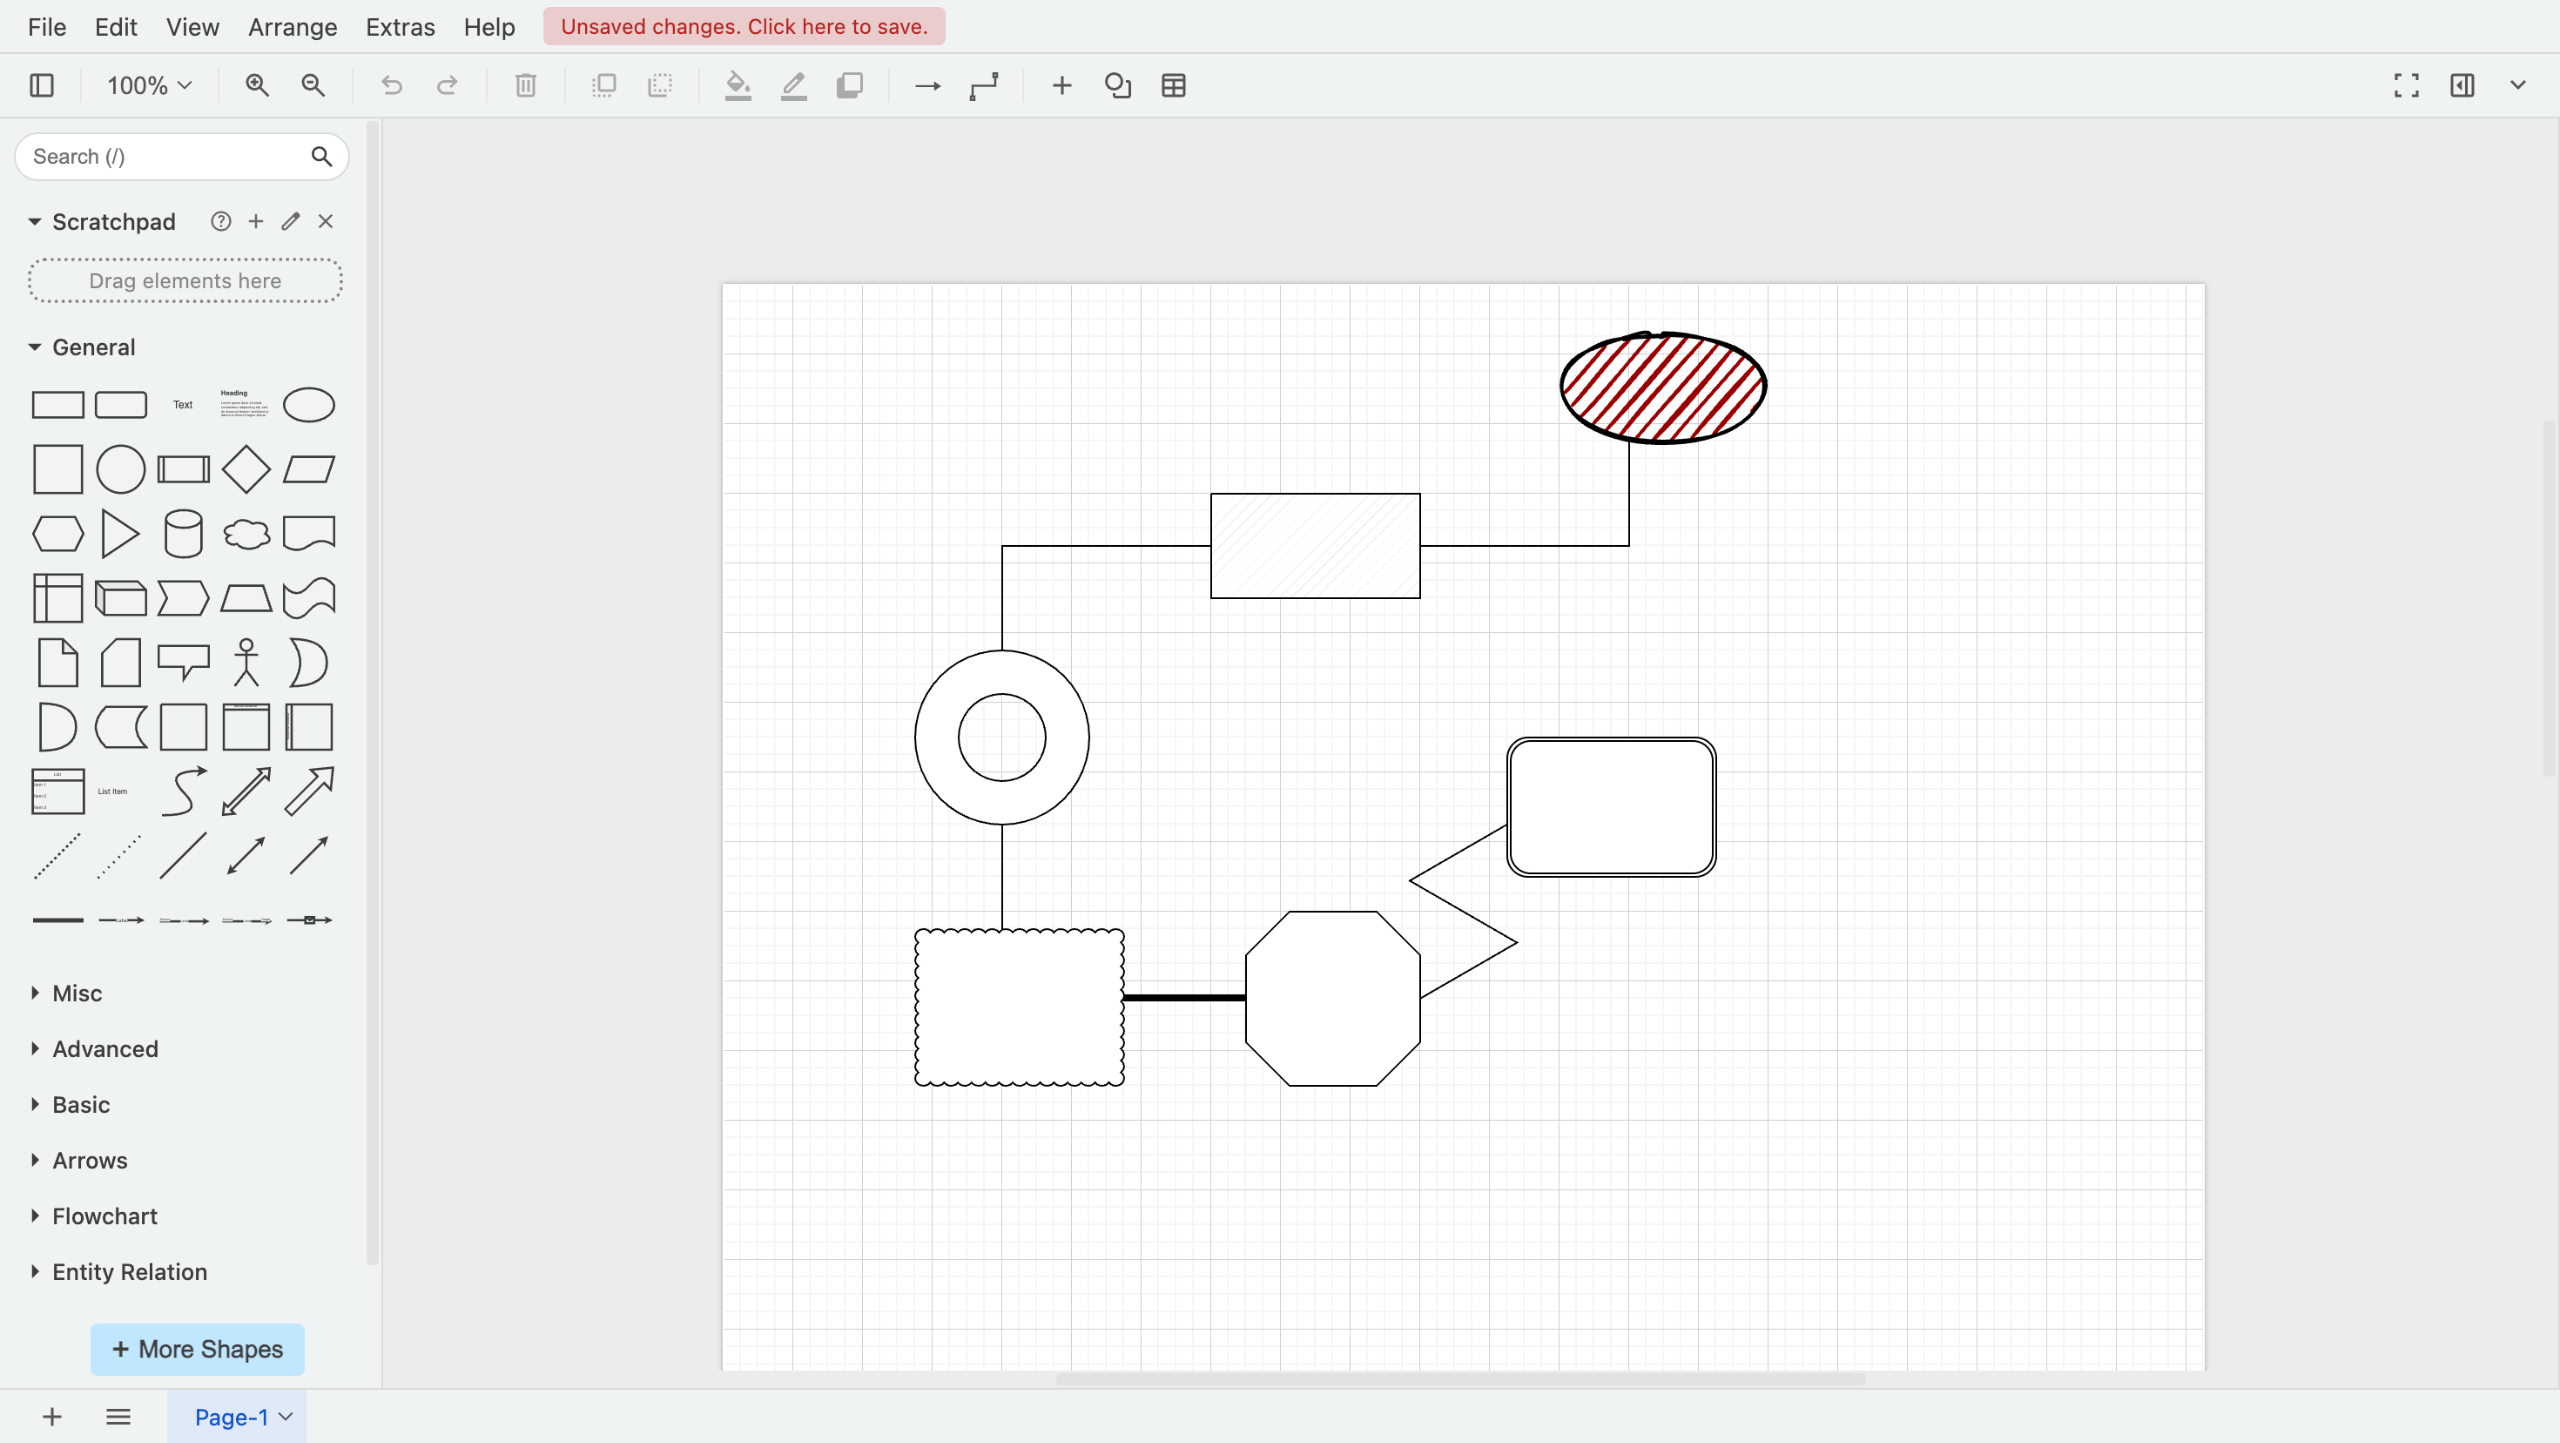Expand the Flowchart shape category

coord(104,1216)
